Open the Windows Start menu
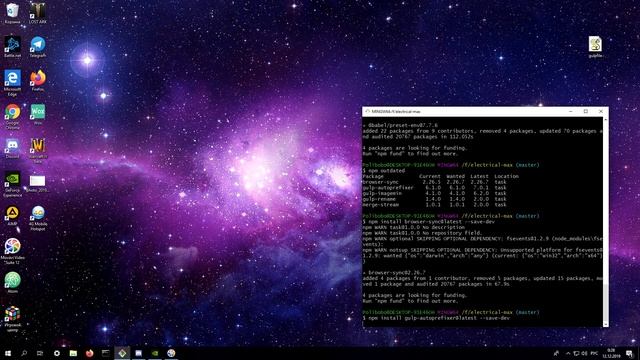Screen dimensions: 640x360 [x=8, y=353]
